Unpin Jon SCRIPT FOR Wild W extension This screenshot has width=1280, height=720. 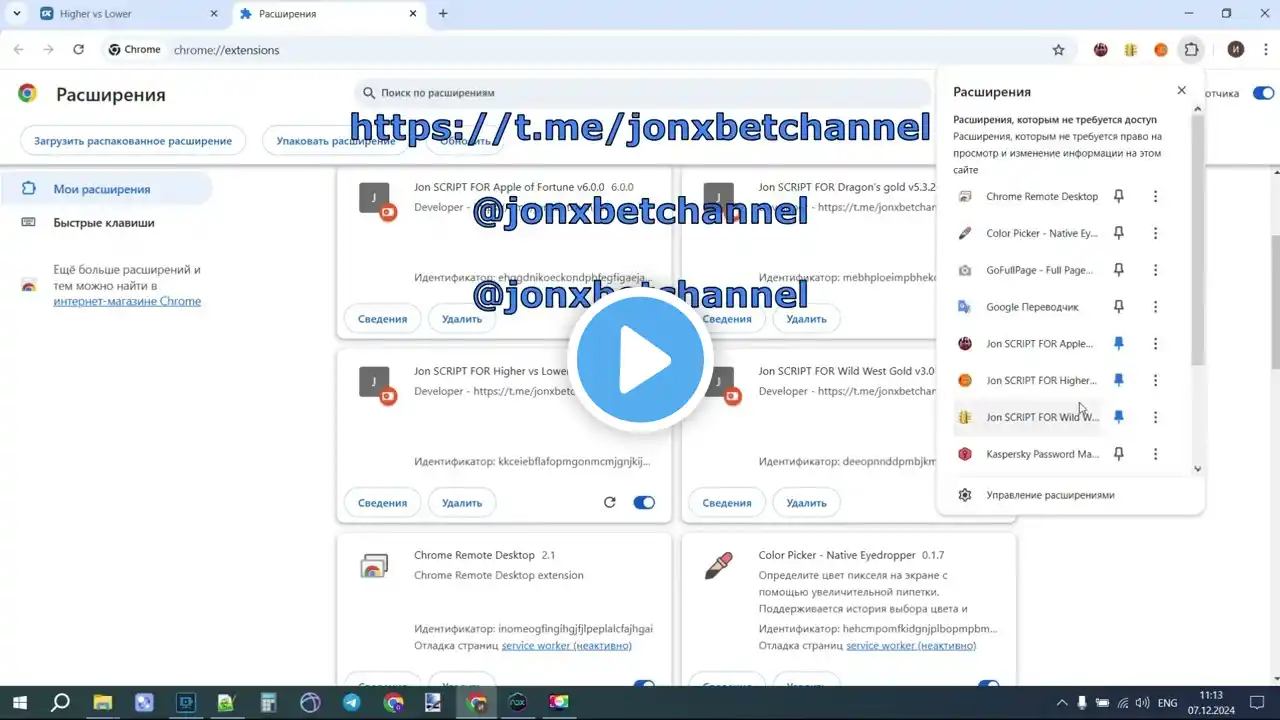click(x=1119, y=417)
